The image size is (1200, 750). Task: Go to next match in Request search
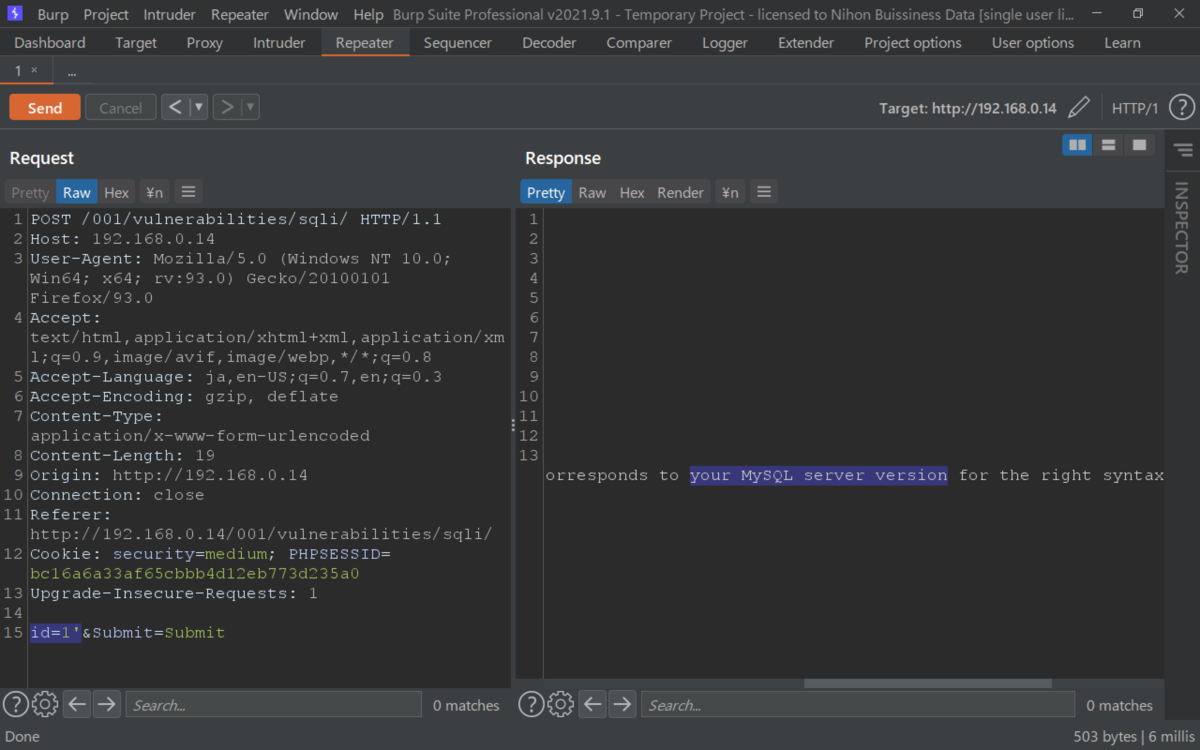point(106,704)
